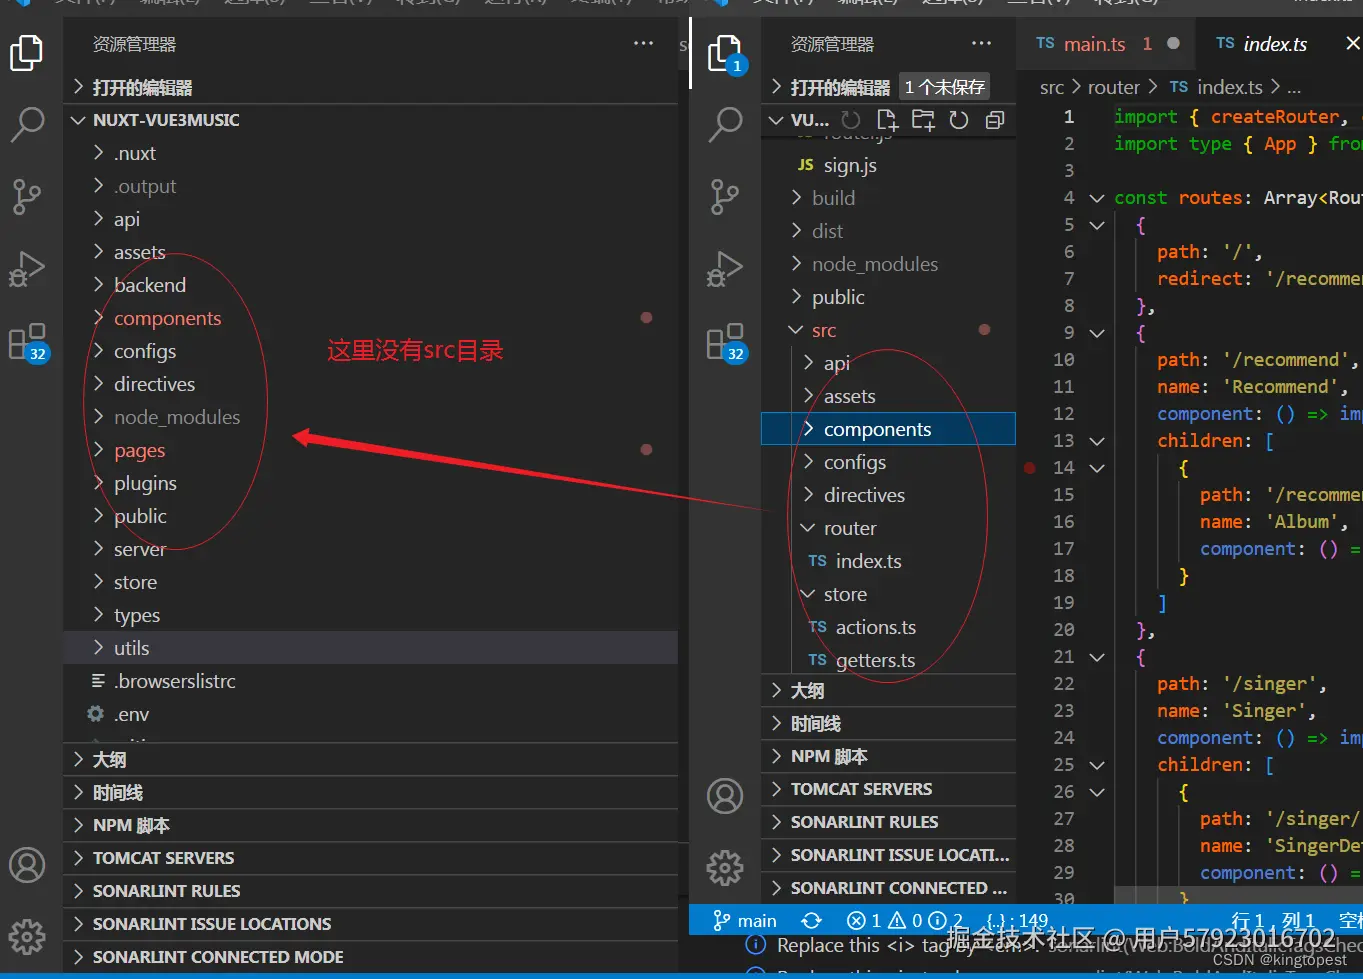This screenshot has width=1363, height=979.
Task: Close the index.ts editor tab
Action: point(1352,44)
